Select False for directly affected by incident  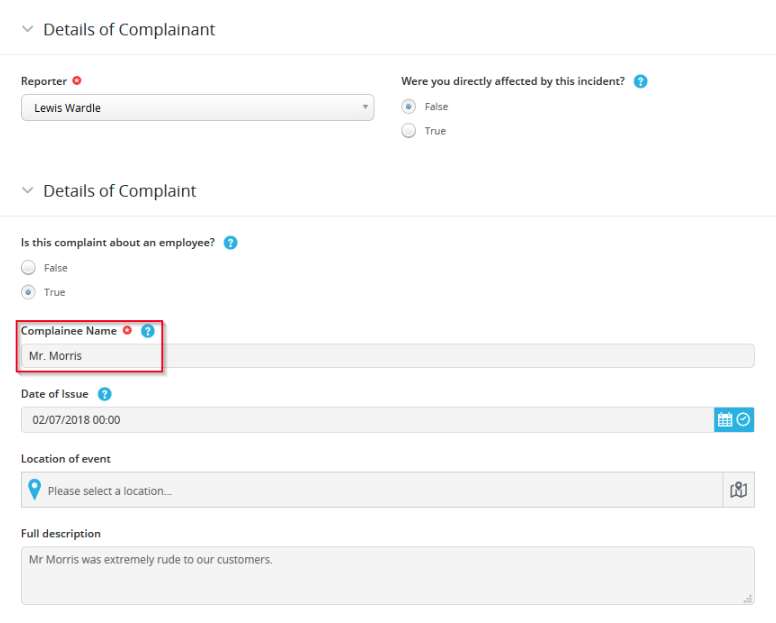pos(408,106)
